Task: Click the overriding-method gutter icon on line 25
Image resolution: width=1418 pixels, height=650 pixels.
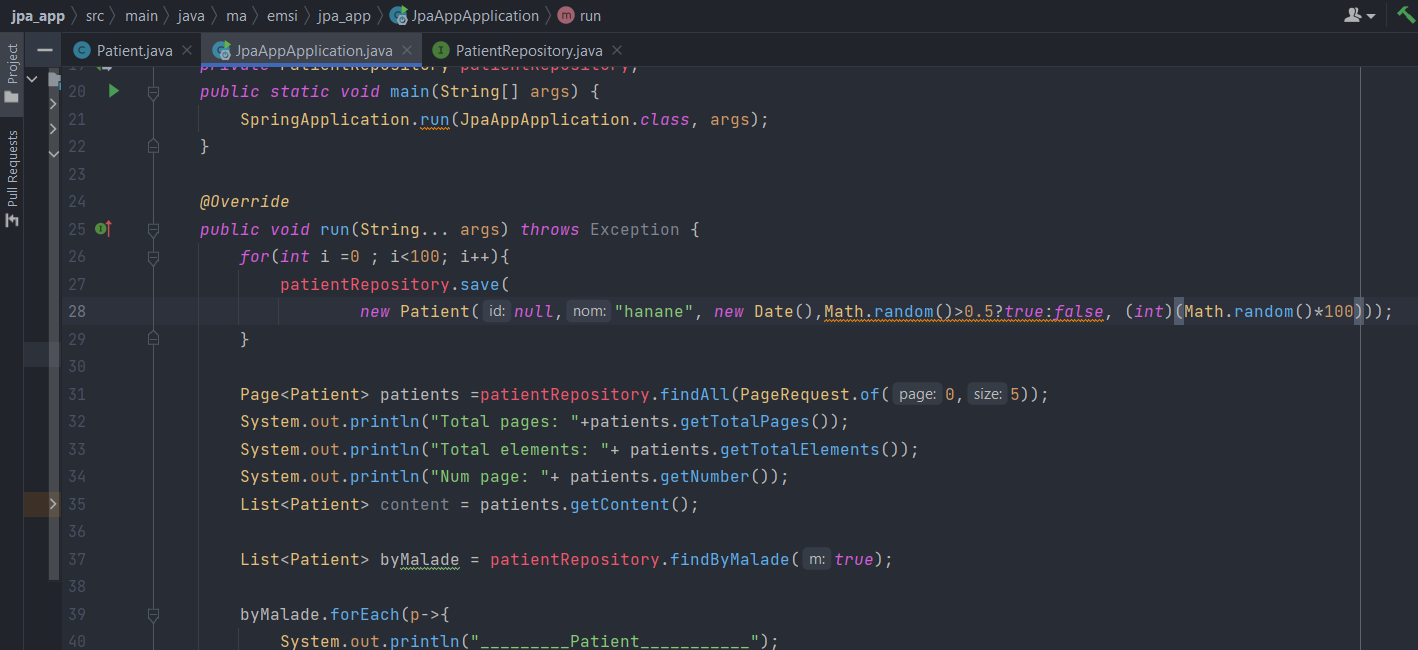Action: point(101,228)
